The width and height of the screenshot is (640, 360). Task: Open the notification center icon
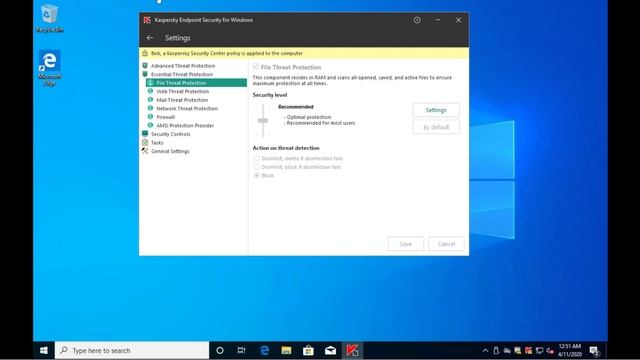point(594,351)
